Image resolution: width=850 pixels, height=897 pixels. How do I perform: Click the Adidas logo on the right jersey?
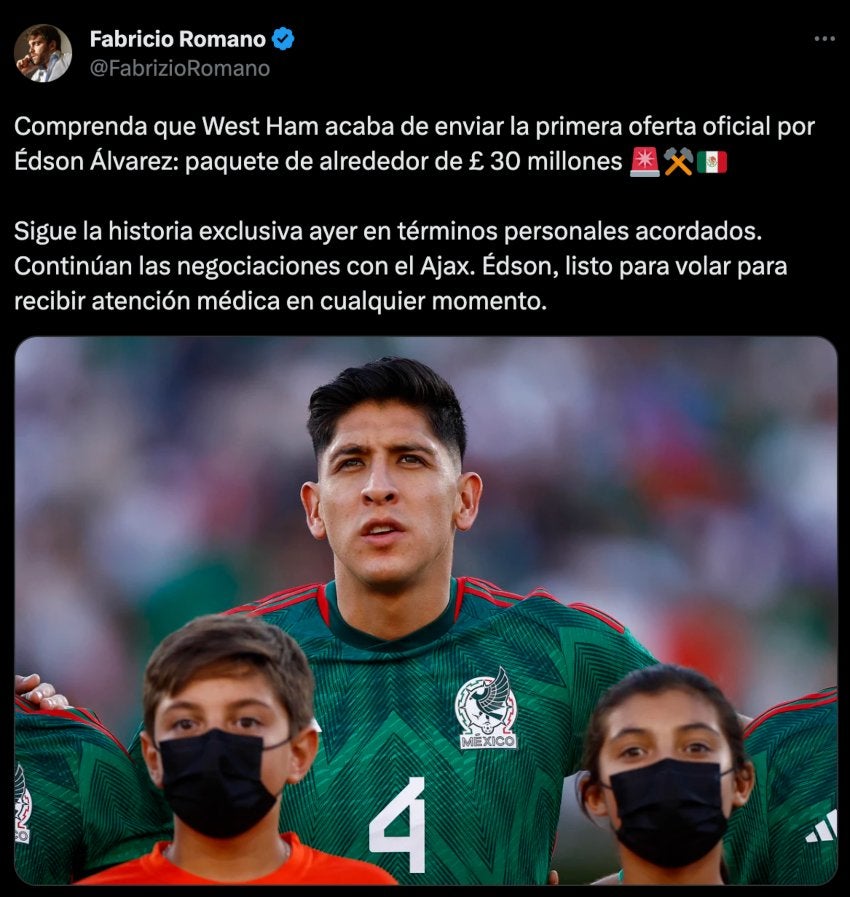(x=822, y=827)
